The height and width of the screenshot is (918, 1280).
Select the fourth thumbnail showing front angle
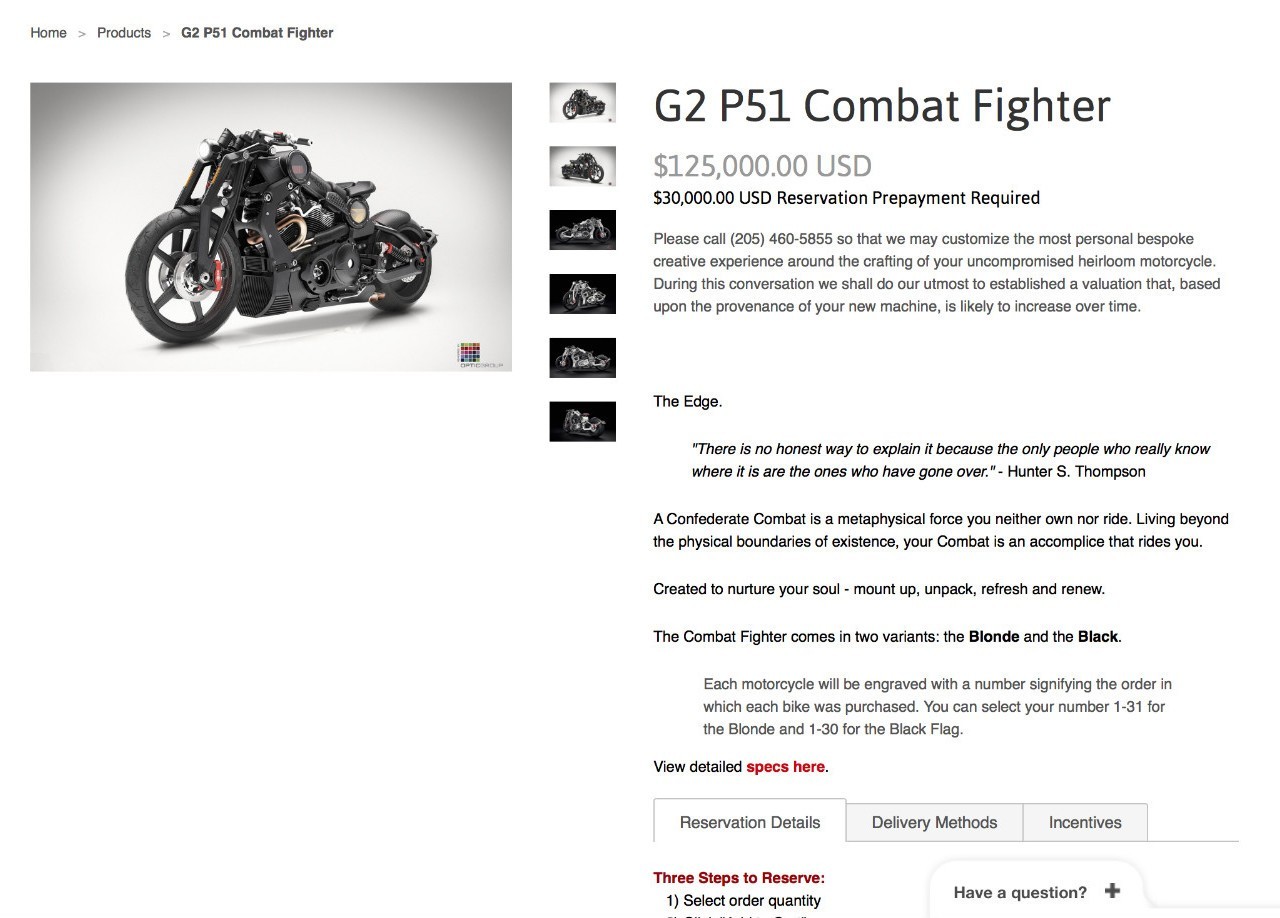pos(582,294)
